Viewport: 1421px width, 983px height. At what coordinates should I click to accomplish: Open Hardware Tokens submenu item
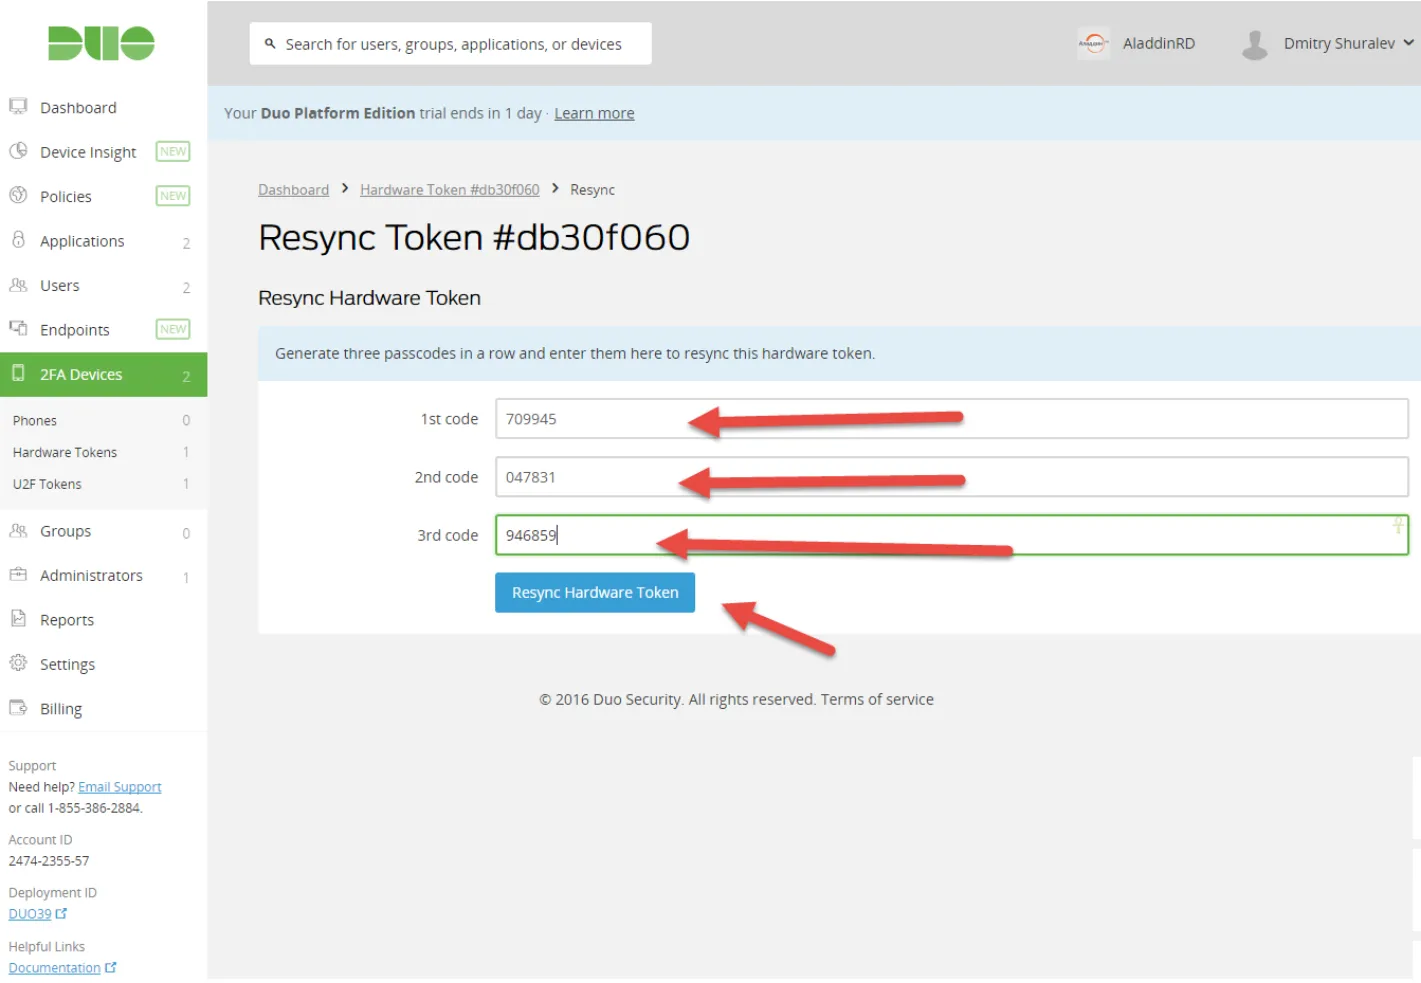click(65, 452)
